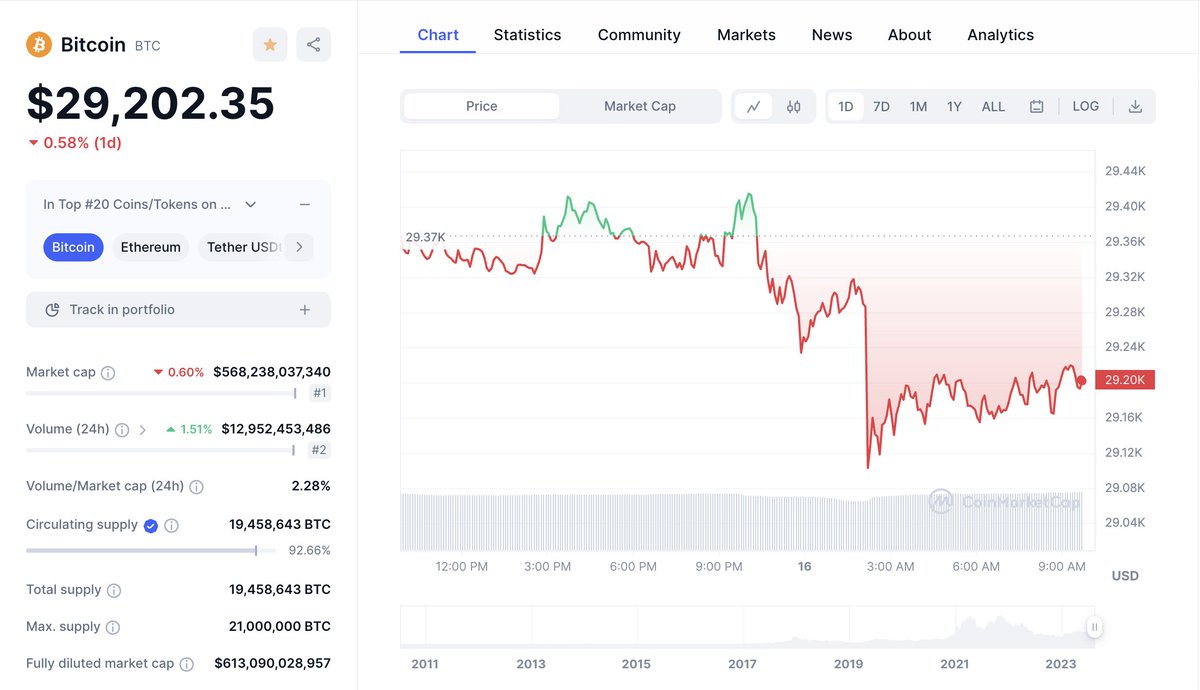Viewport: 1200px width, 690px height.
Task: Open the Analytics tab
Action: [1000, 35]
